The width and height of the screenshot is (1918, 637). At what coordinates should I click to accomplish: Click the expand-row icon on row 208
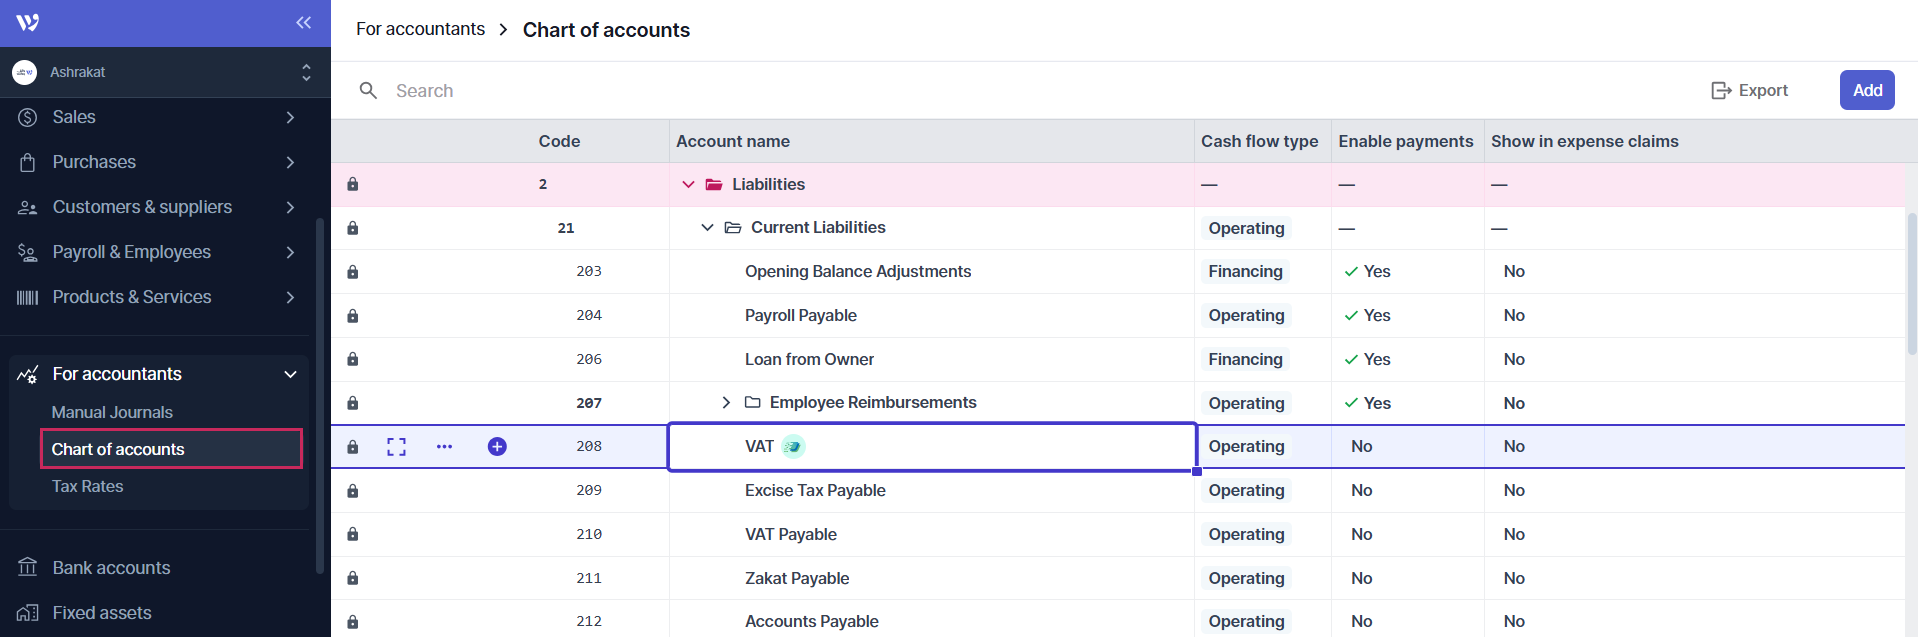click(x=396, y=447)
